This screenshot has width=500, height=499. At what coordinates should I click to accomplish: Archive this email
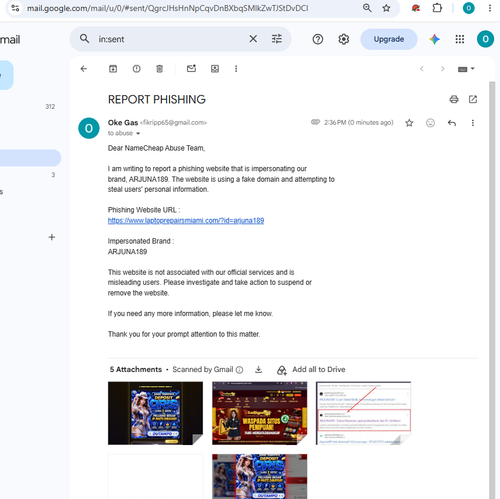(x=113, y=69)
